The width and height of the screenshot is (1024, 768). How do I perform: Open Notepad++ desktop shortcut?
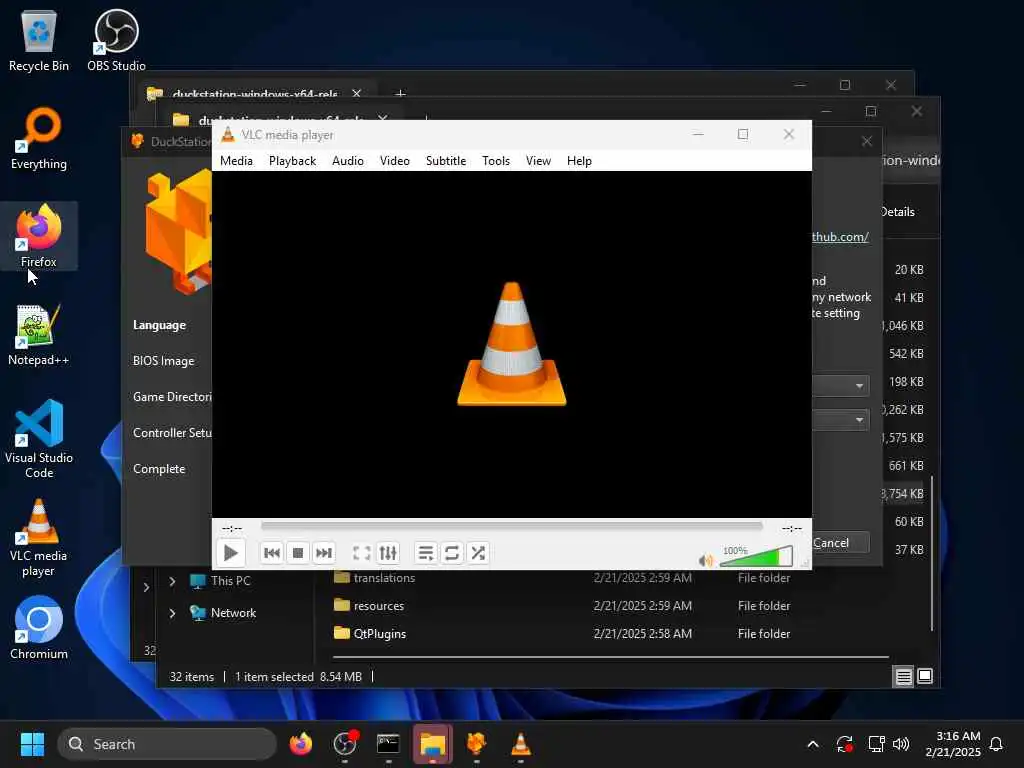click(39, 334)
